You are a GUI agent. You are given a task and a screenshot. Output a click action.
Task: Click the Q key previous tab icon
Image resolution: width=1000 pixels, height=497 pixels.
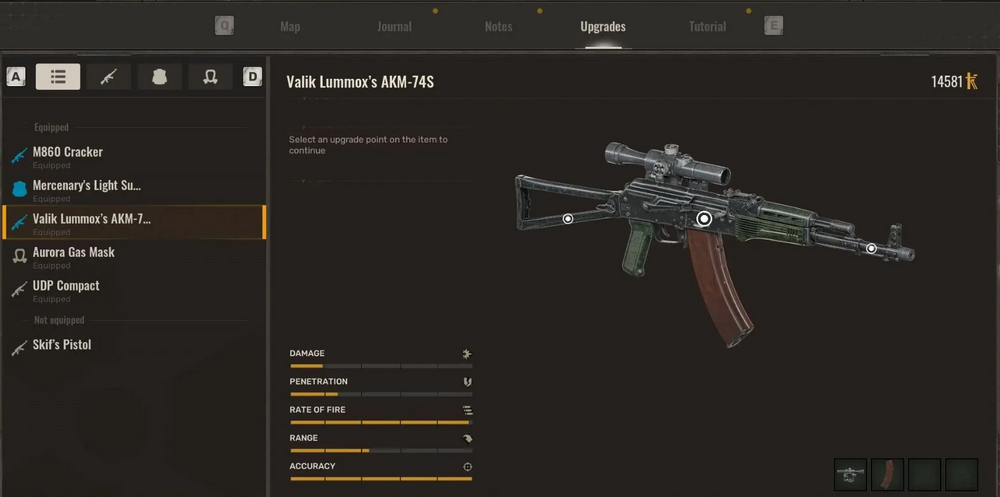tap(224, 26)
